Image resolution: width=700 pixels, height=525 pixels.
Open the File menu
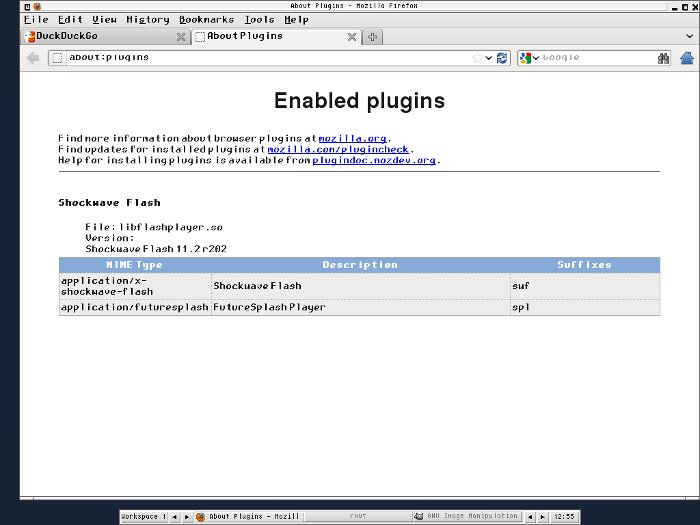(x=36, y=20)
